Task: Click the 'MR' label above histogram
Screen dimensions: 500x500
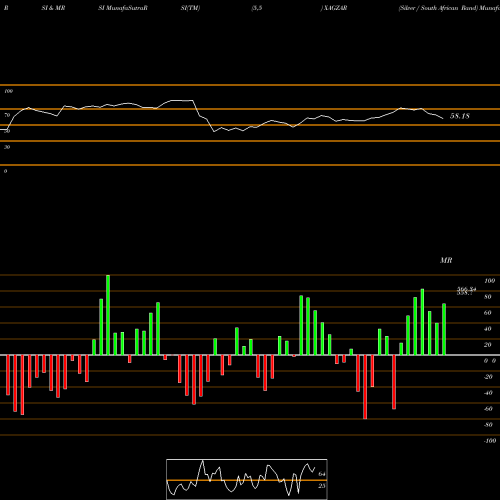Action: [446, 260]
